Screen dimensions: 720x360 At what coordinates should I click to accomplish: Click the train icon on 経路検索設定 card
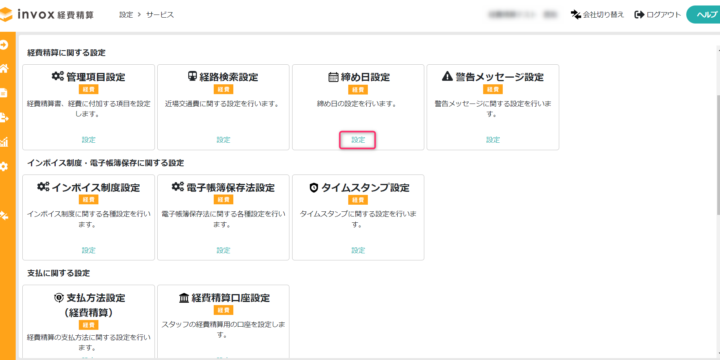pyautogui.click(x=193, y=76)
